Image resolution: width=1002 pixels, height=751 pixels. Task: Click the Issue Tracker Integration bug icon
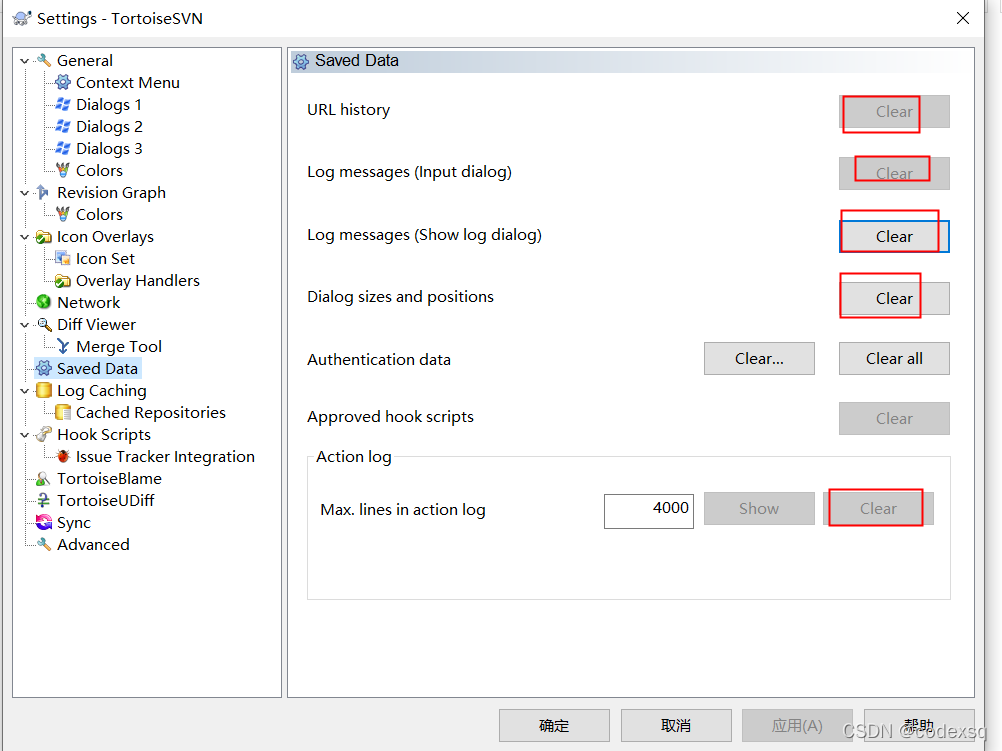pos(63,456)
